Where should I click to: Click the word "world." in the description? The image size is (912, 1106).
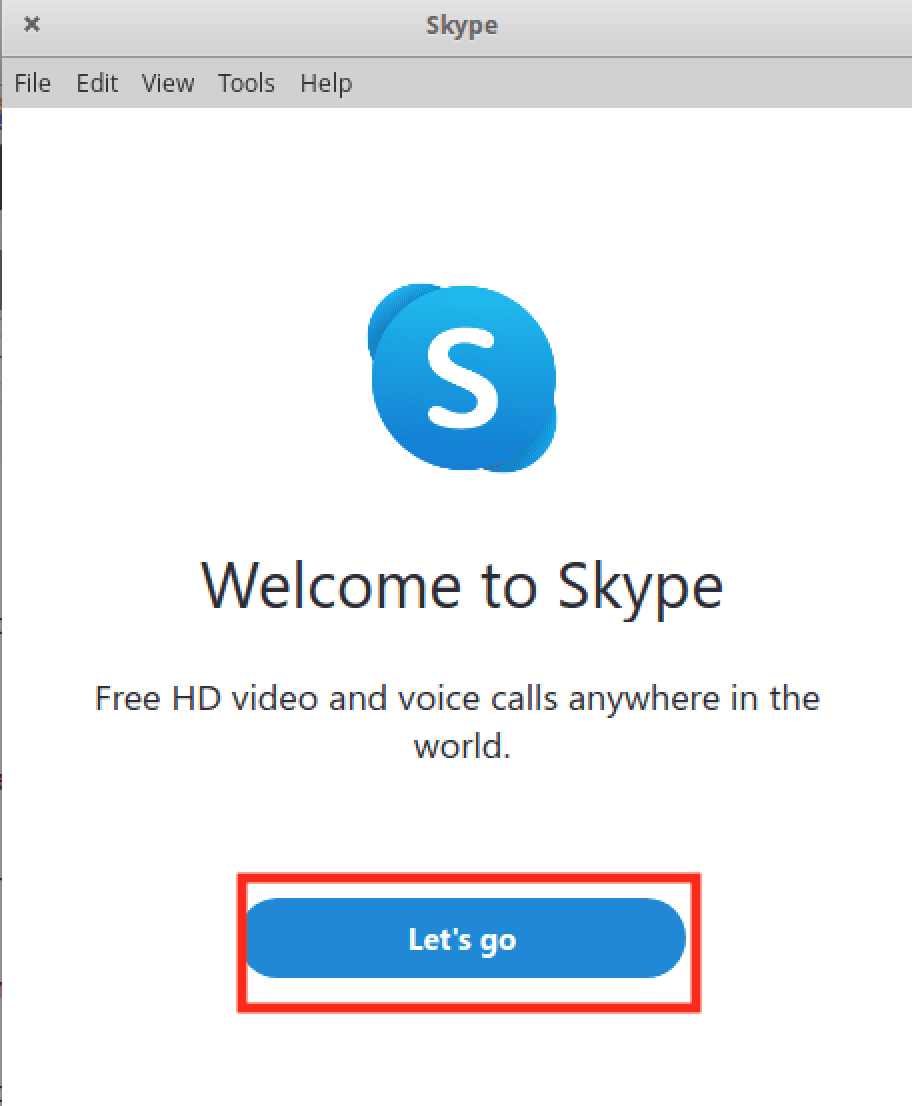pos(462,747)
